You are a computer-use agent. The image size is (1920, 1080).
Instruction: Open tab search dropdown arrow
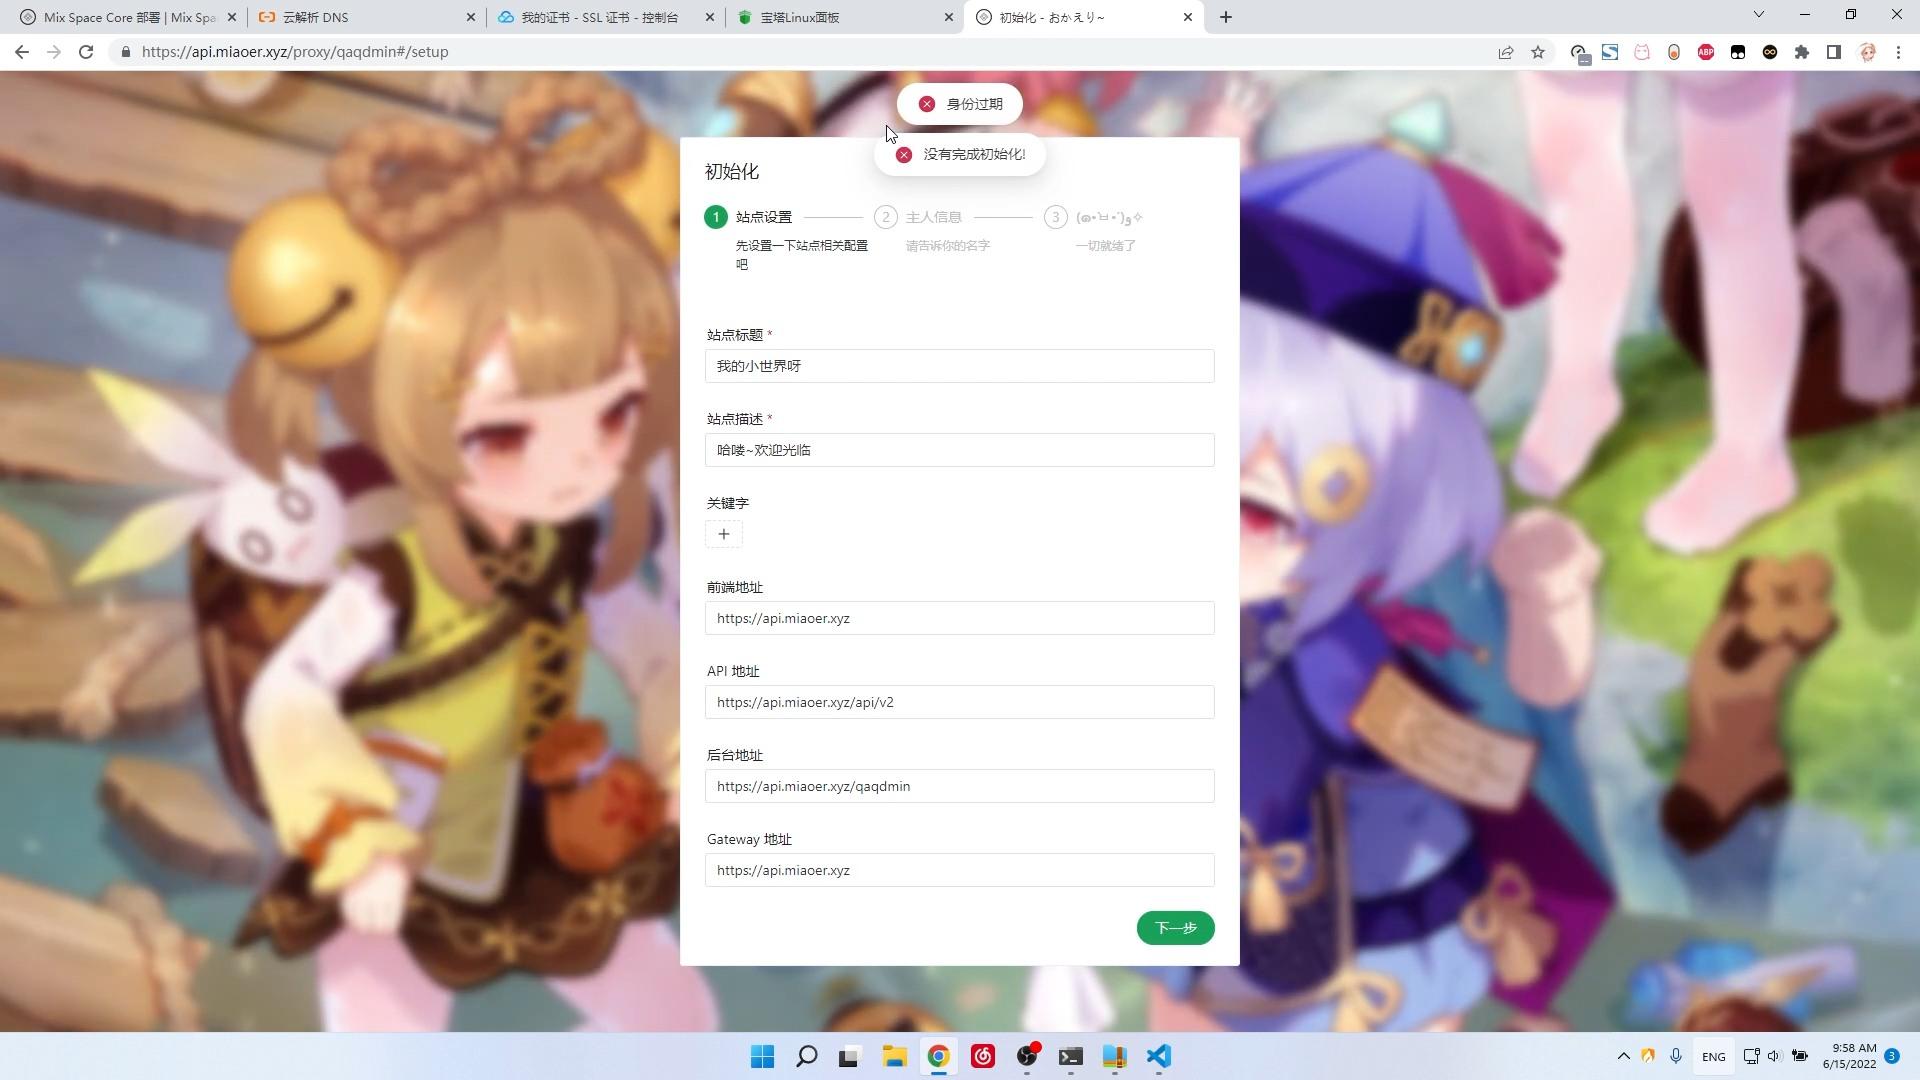coord(1759,14)
